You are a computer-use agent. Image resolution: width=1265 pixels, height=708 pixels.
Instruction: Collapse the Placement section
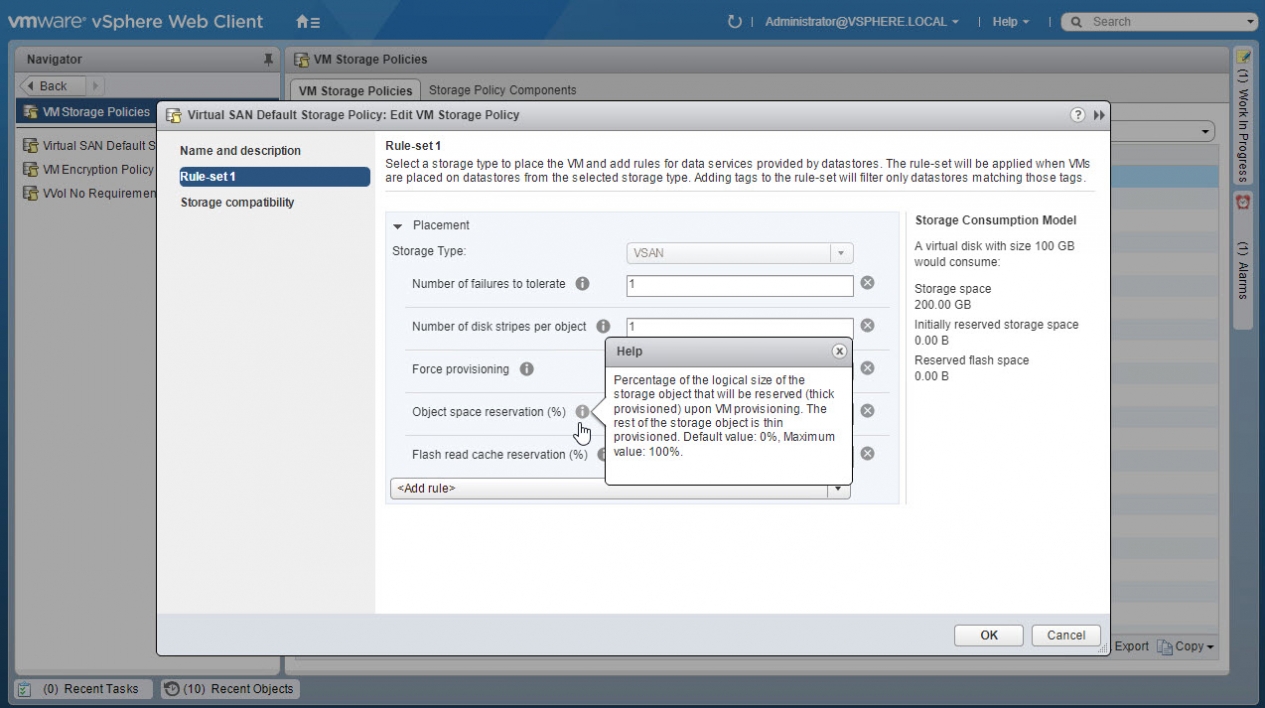click(398, 226)
